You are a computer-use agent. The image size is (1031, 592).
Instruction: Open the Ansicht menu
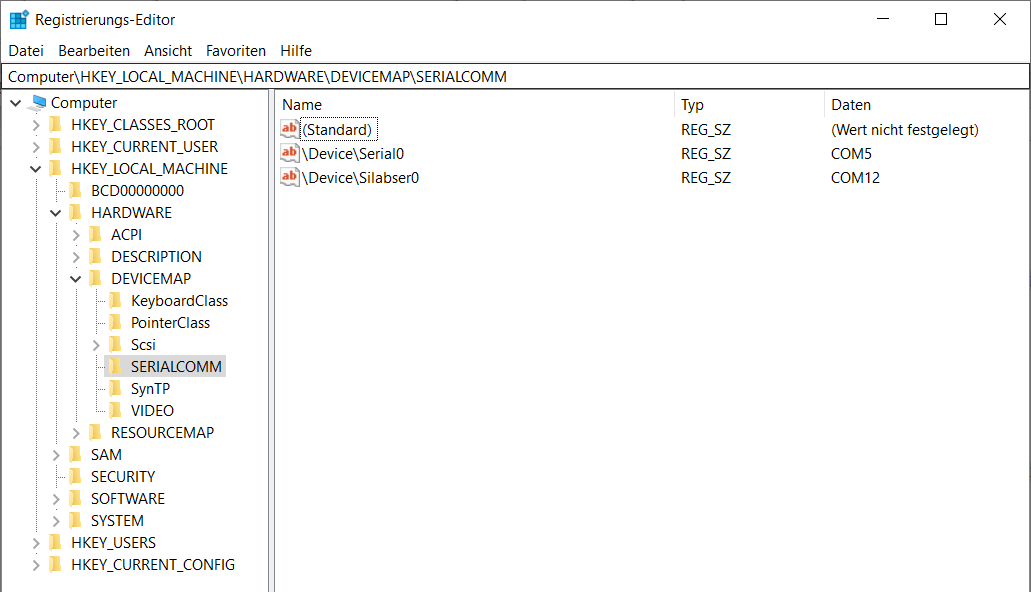(x=168, y=51)
